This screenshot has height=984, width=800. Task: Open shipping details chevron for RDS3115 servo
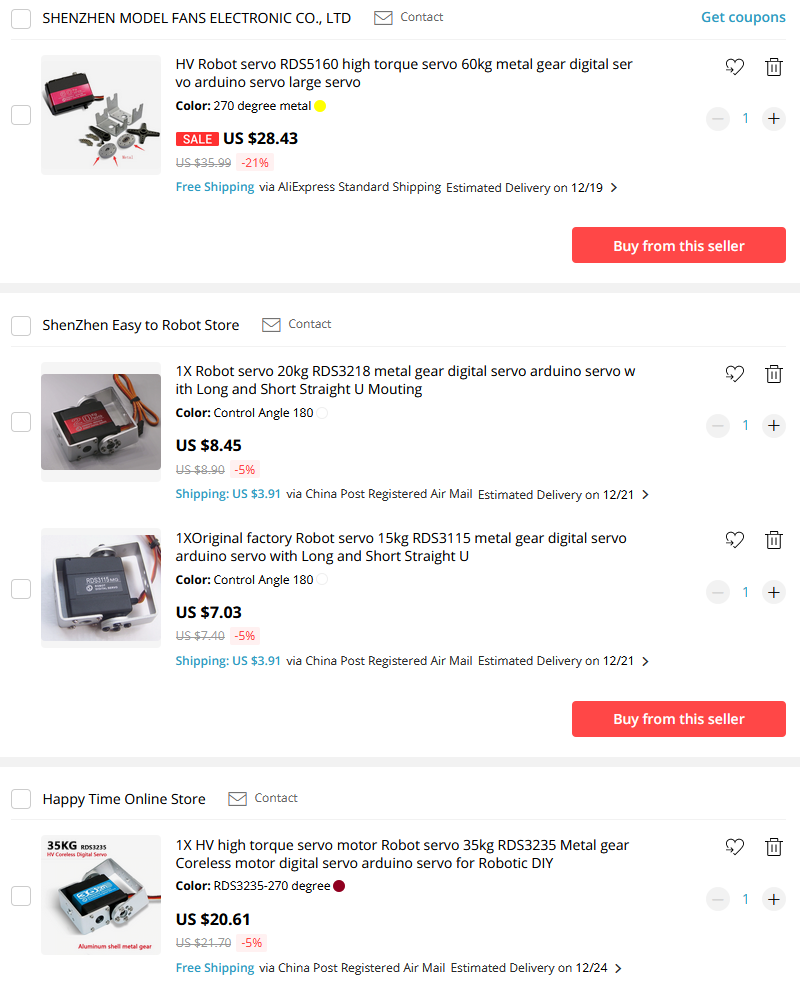[x=645, y=661]
